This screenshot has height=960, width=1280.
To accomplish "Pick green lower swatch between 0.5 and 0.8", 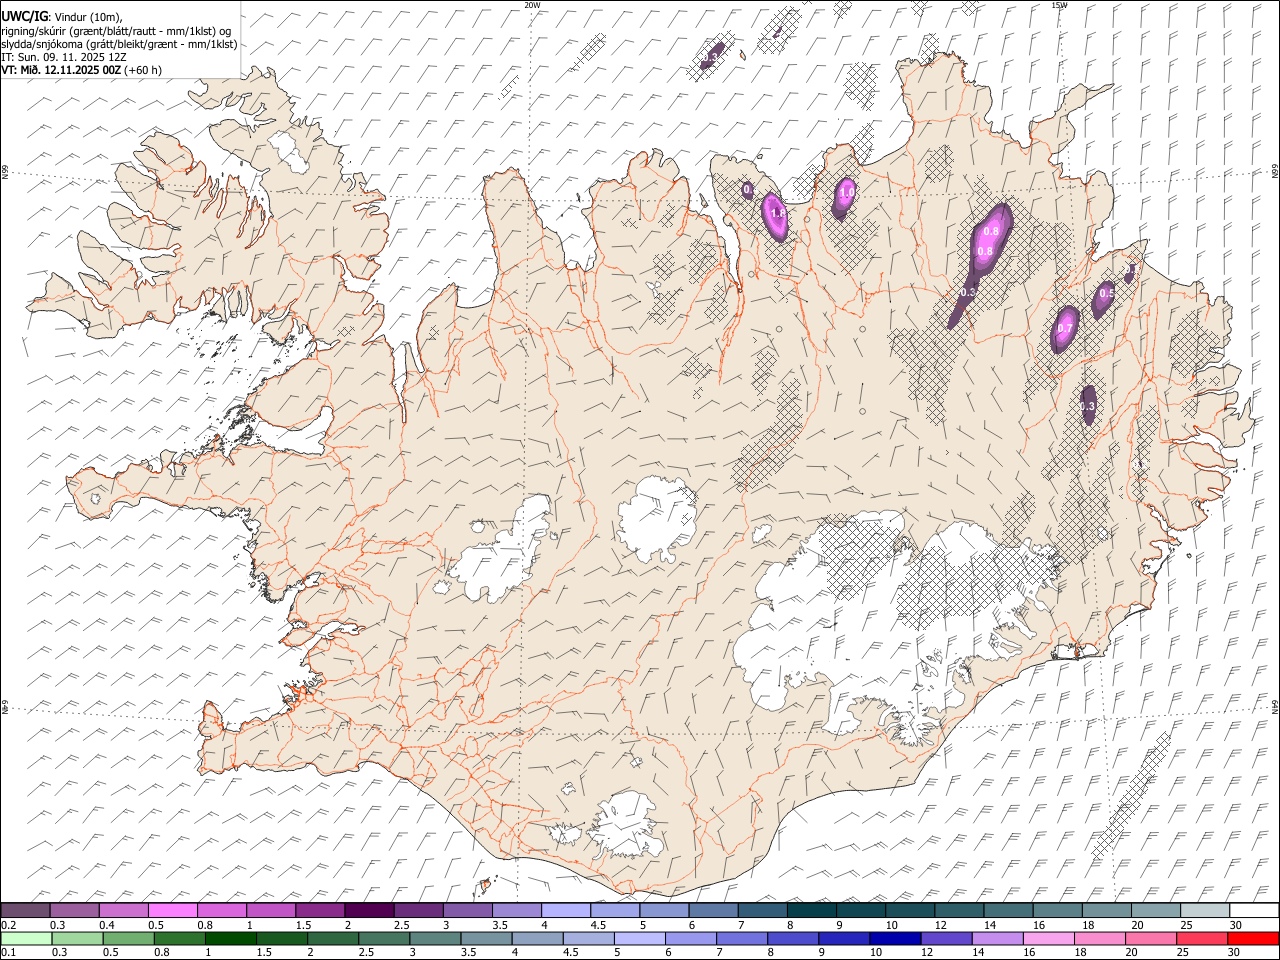I will pyautogui.click(x=129, y=938).
